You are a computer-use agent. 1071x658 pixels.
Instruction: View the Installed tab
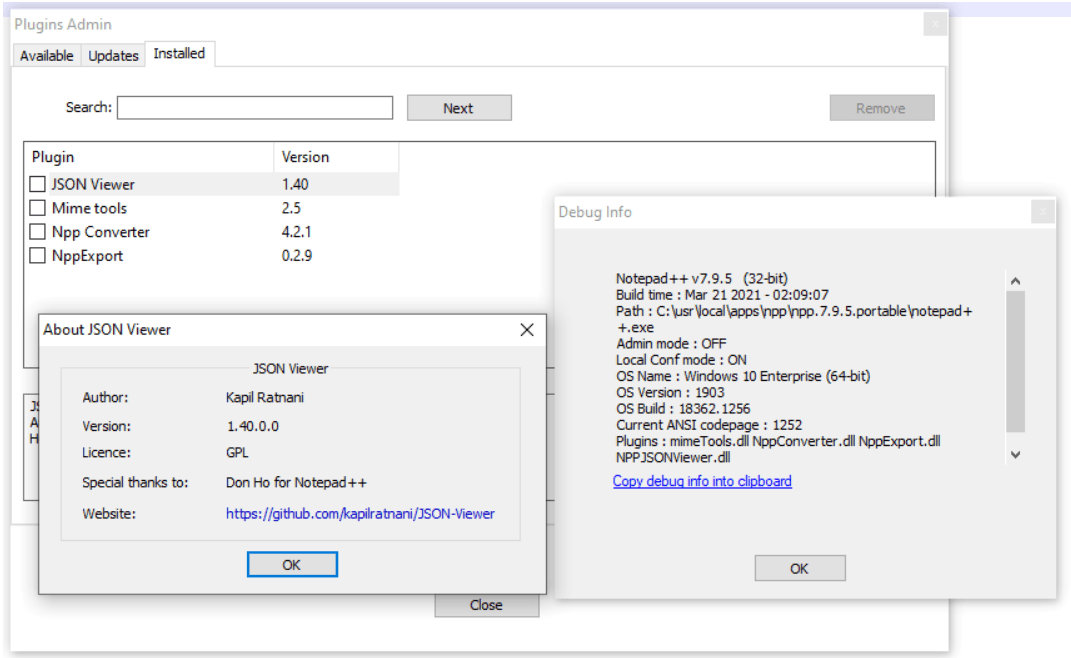point(180,54)
